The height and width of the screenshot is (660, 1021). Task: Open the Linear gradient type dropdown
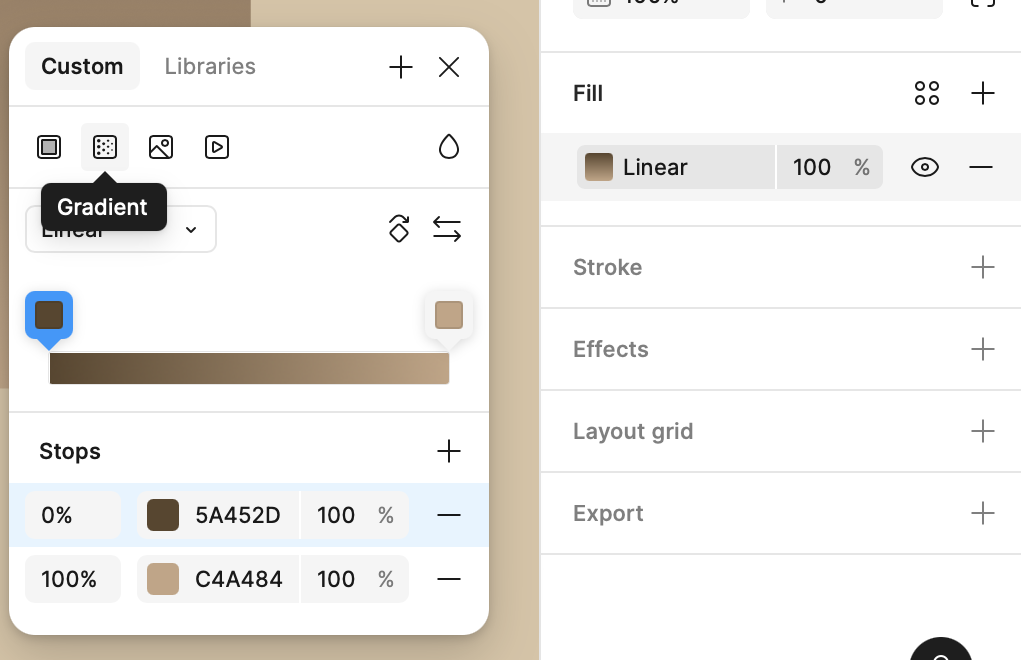[x=120, y=229]
